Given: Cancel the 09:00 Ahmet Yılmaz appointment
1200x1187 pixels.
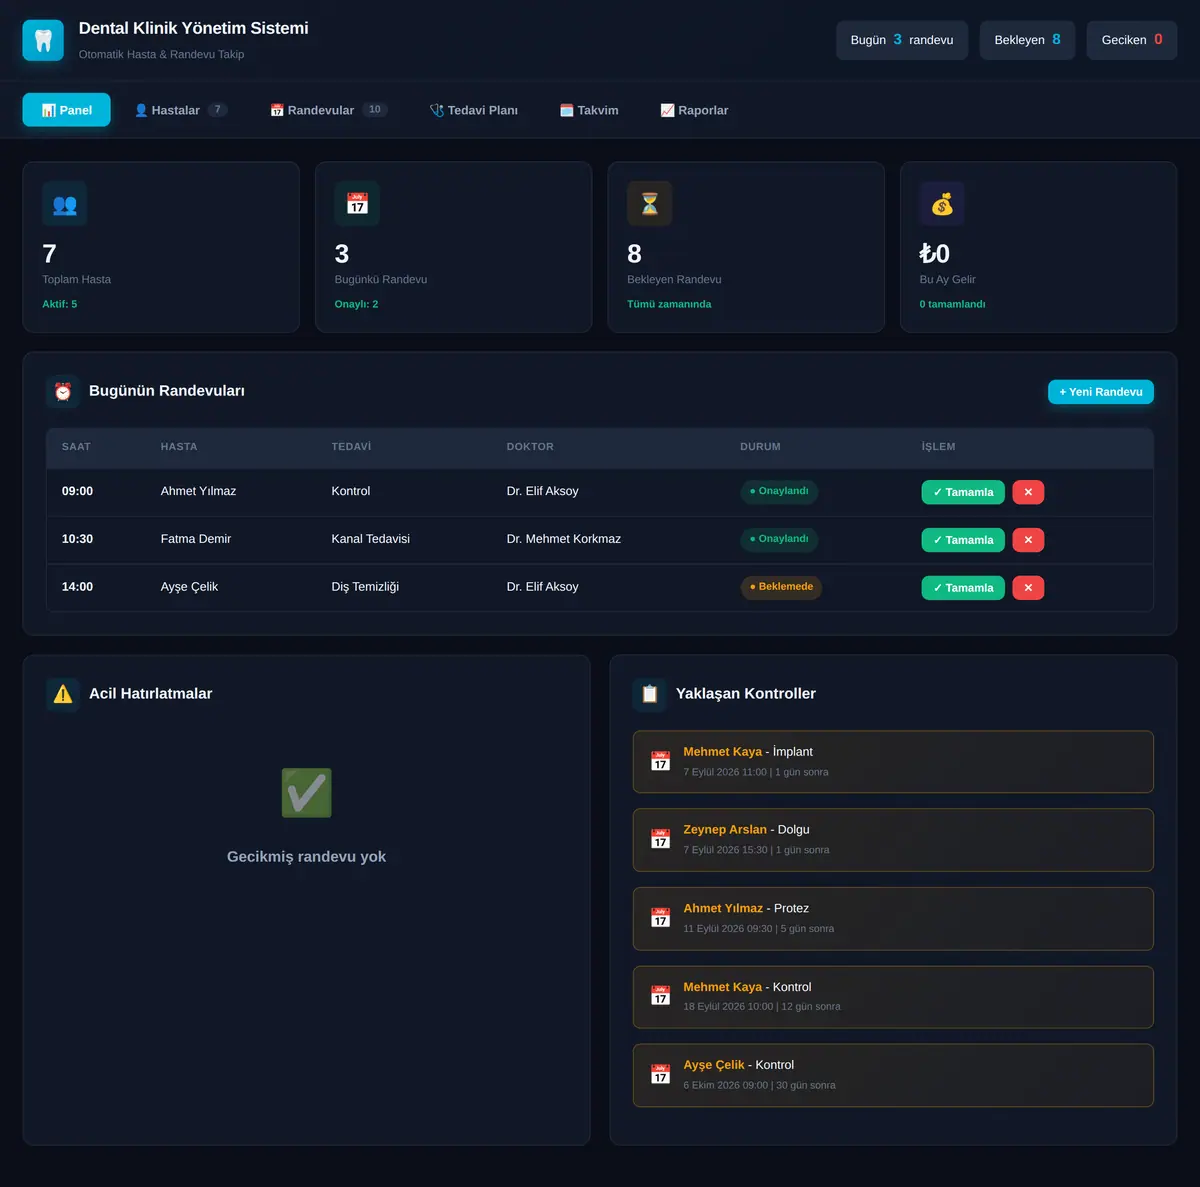Looking at the screenshot, I should click(1028, 492).
